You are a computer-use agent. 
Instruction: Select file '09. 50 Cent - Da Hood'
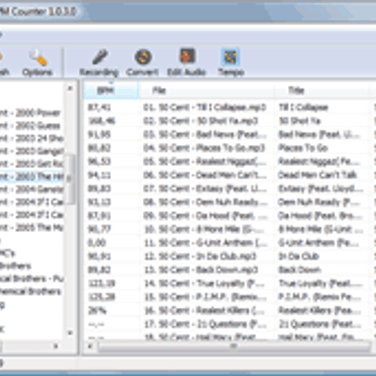click(x=205, y=216)
